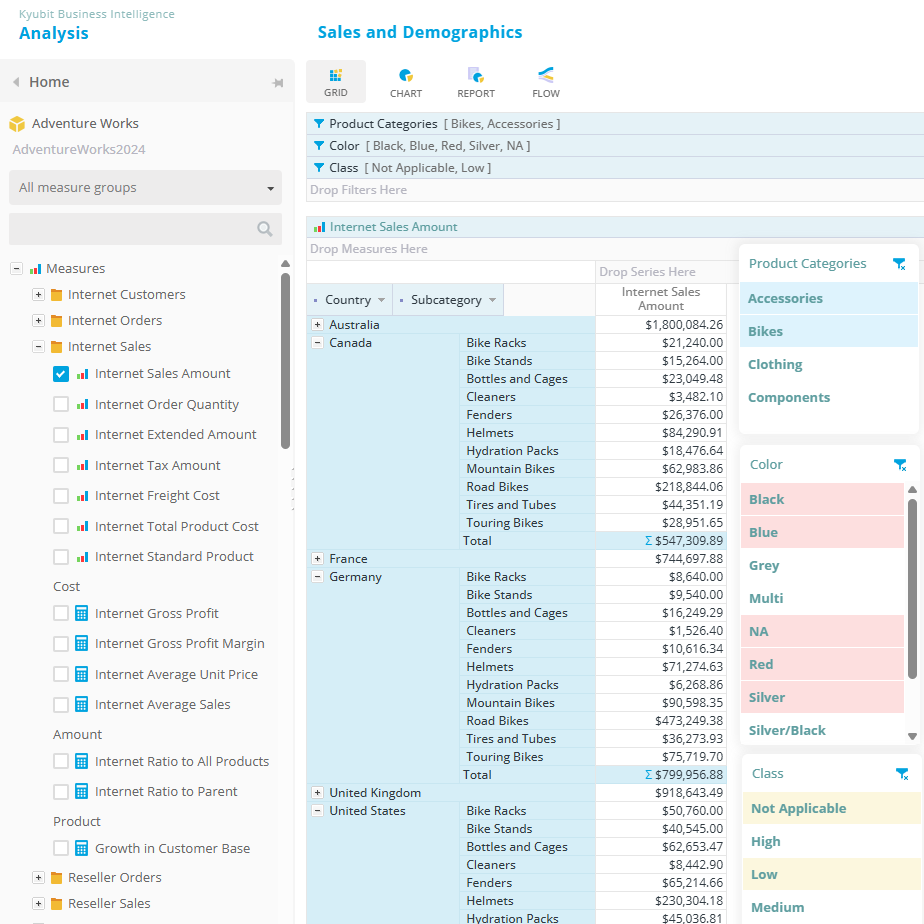Viewport: 924px width, 924px height.
Task: Uncheck Internet Sales Amount measure
Action: pos(61,374)
